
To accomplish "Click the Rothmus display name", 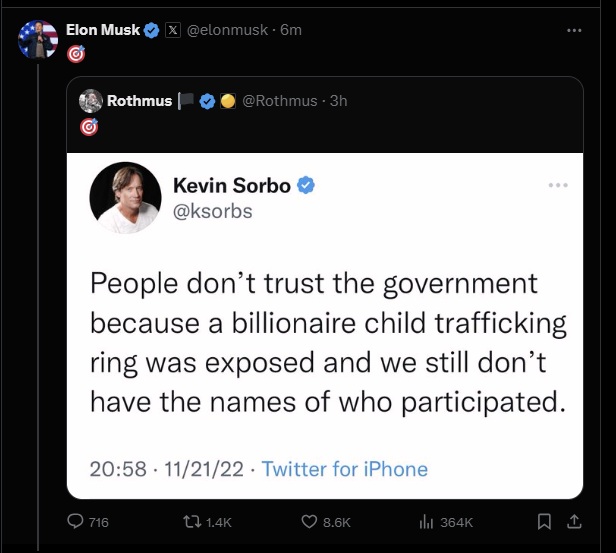I will point(140,101).
